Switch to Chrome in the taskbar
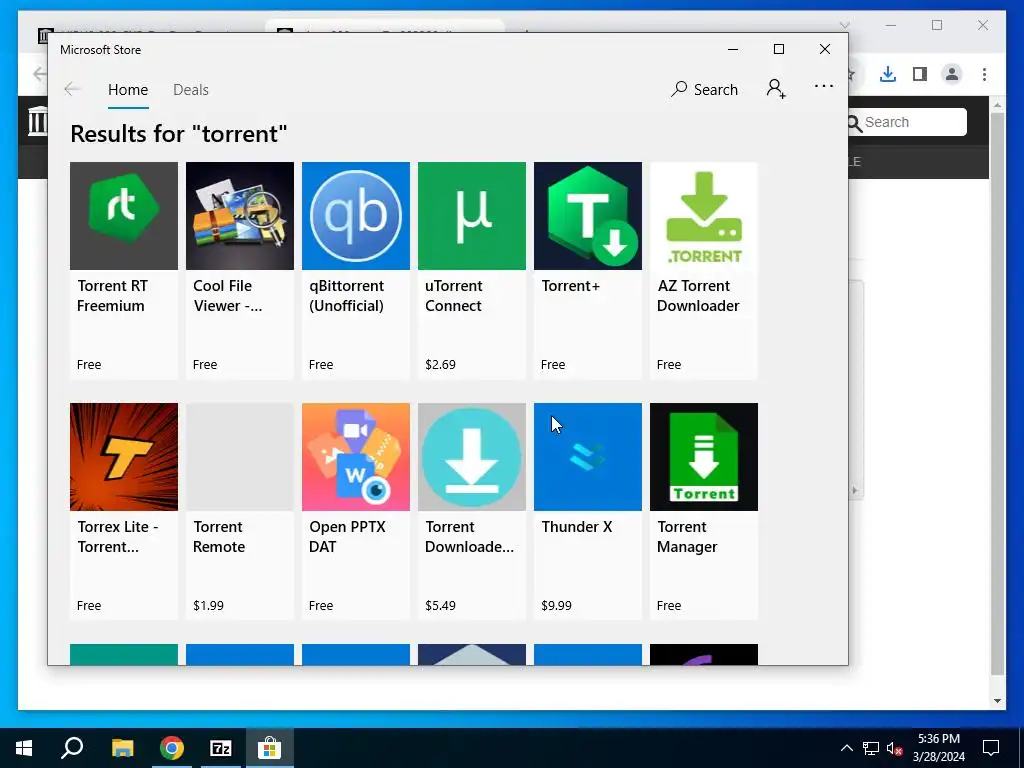This screenshot has width=1024, height=768. 172,748
